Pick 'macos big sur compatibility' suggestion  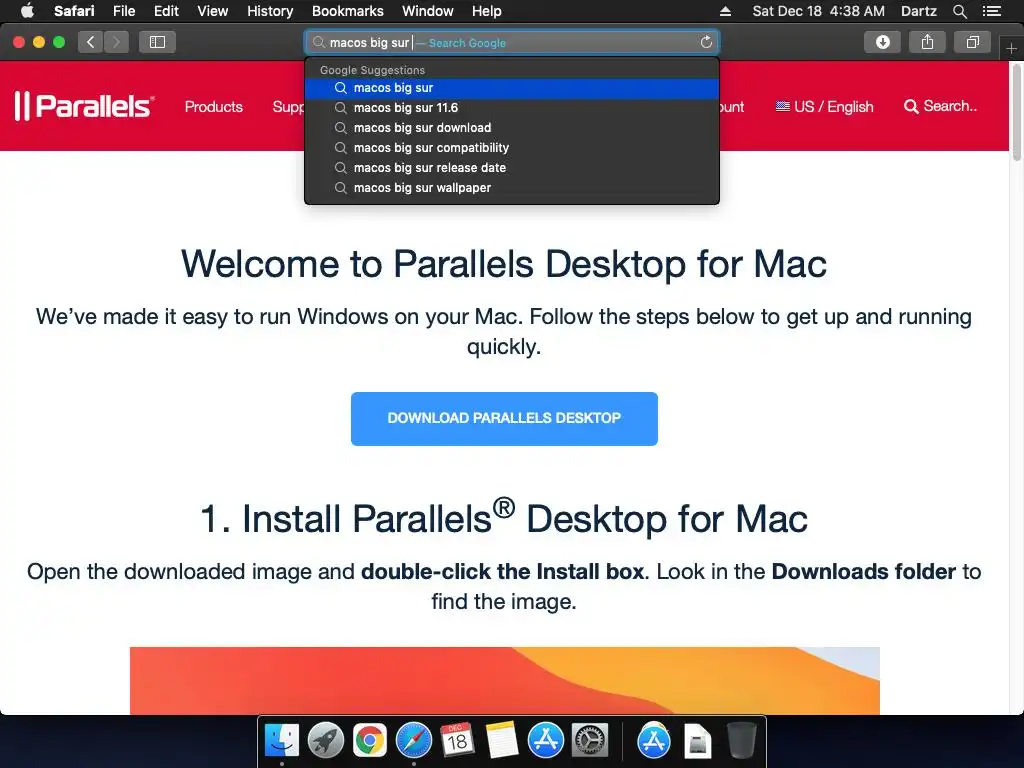click(512, 148)
